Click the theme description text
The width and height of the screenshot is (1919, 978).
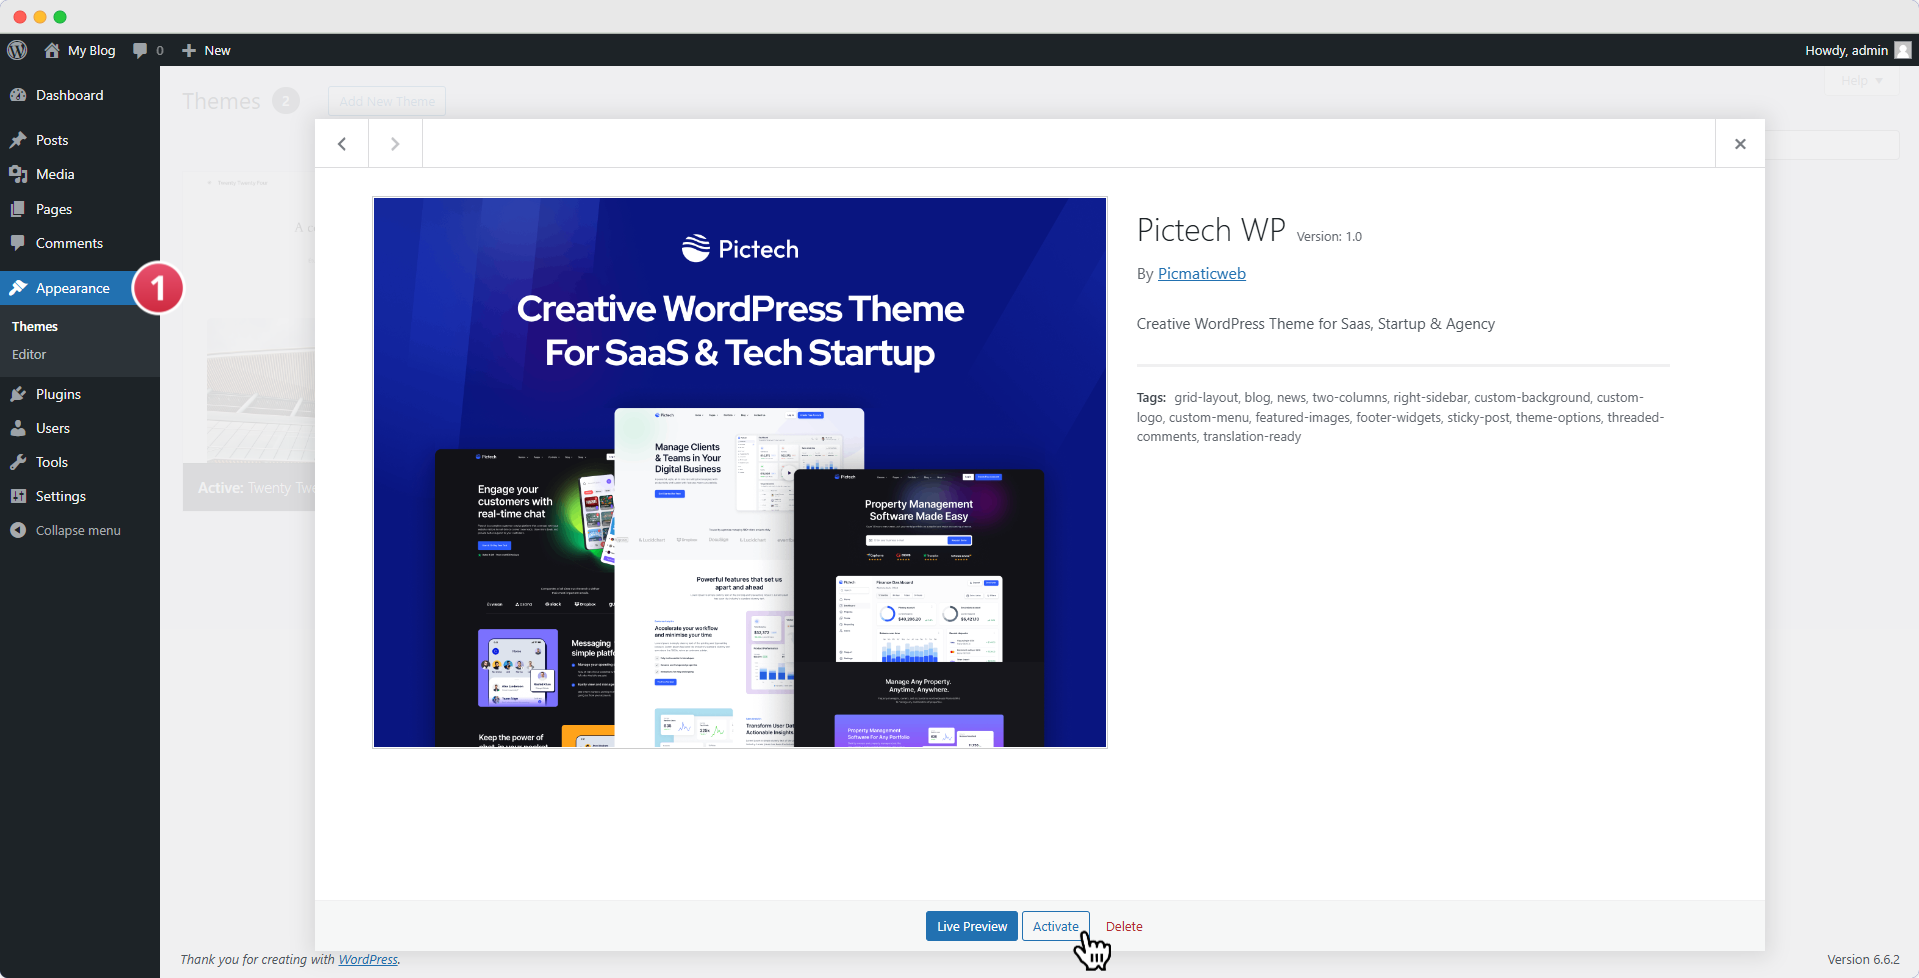(x=1316, y=324)
